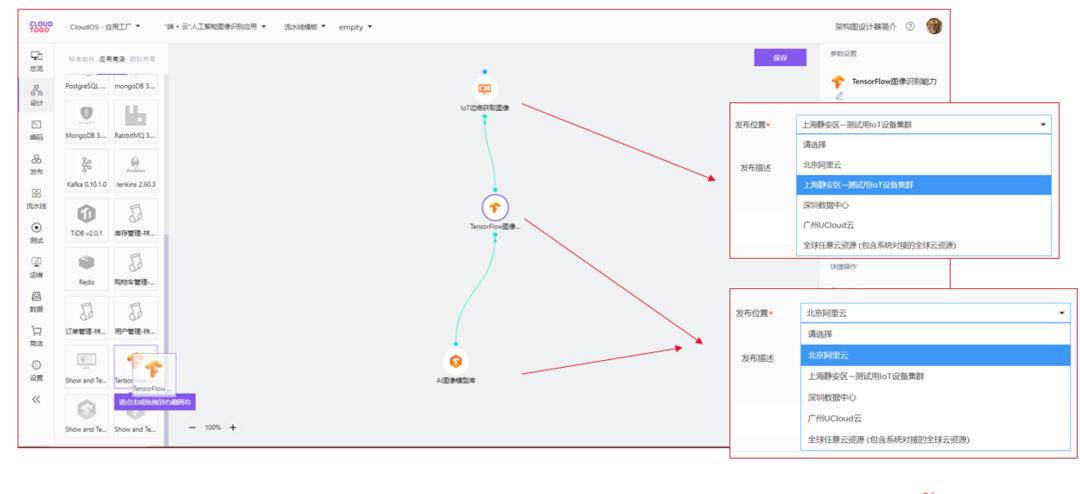Click the purple 保存 save button
Image resolution: width=1080 pixels, height=494 pixels.
(780, 58)
